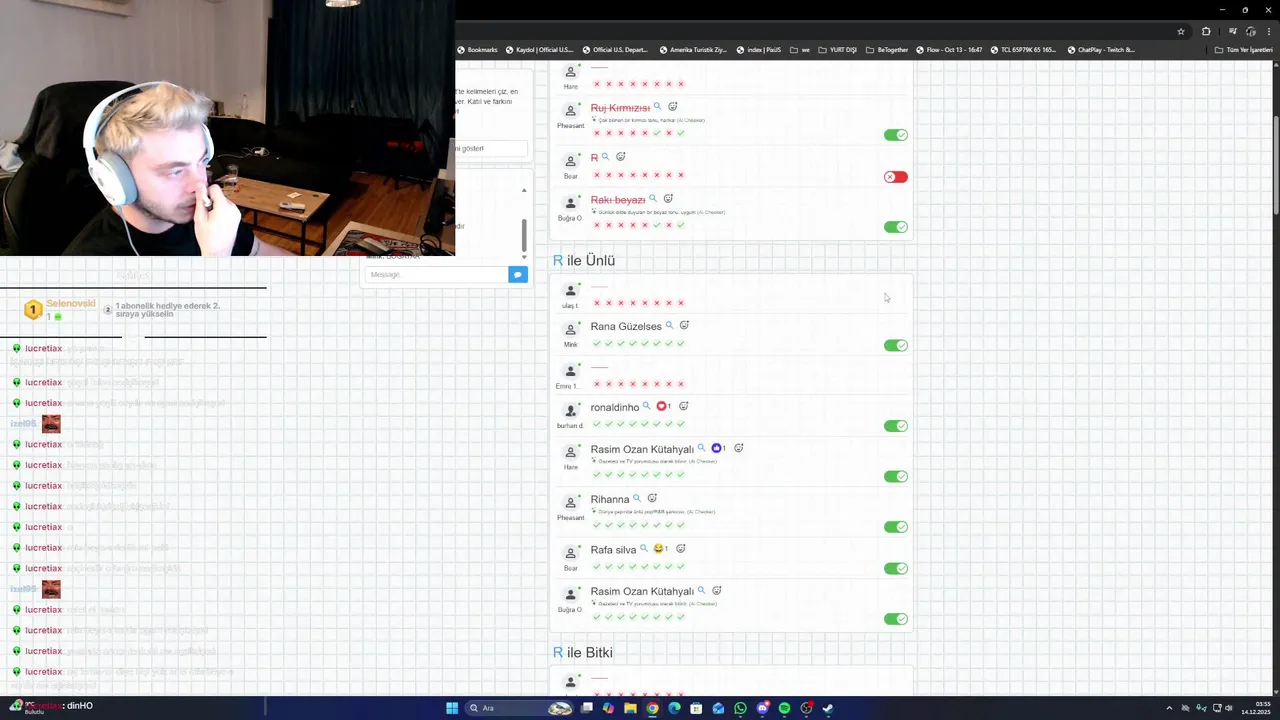This screenshot has width=1280, height=720.
Task: Toggle approval for Rana Güzelses
Action: [896, 345]
